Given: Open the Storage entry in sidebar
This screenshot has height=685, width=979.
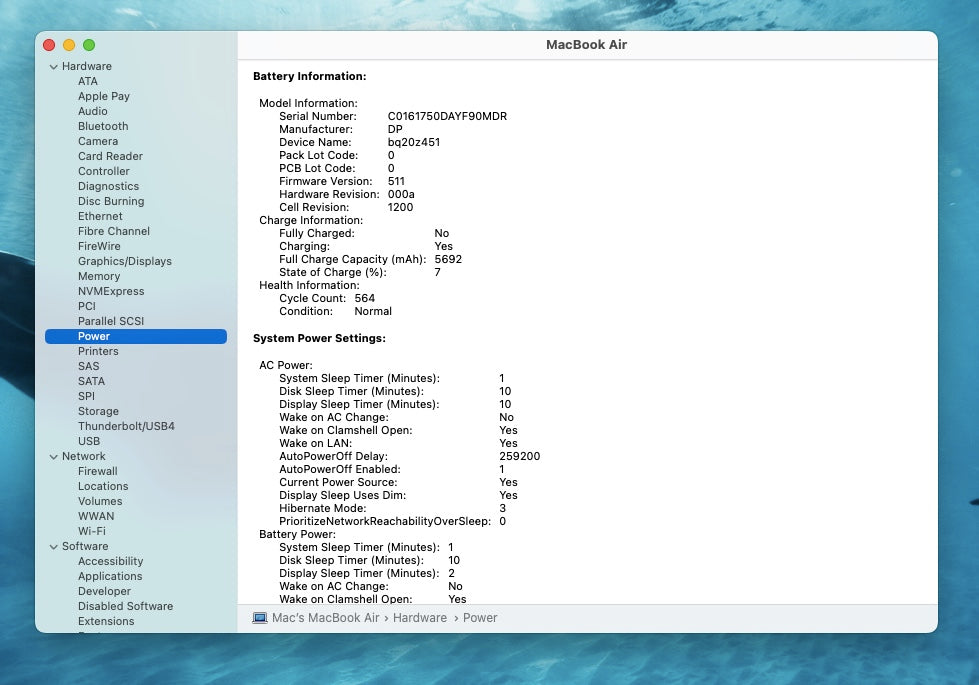Looking at the screenshot, I should coord(98,411).
